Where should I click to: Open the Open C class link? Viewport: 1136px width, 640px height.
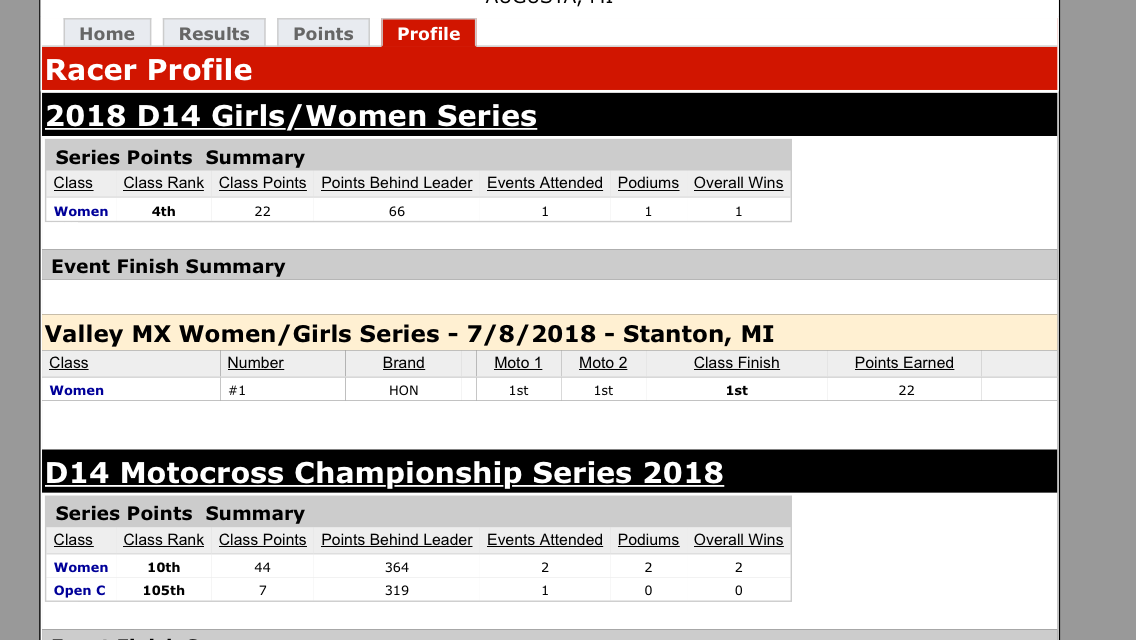80,591
